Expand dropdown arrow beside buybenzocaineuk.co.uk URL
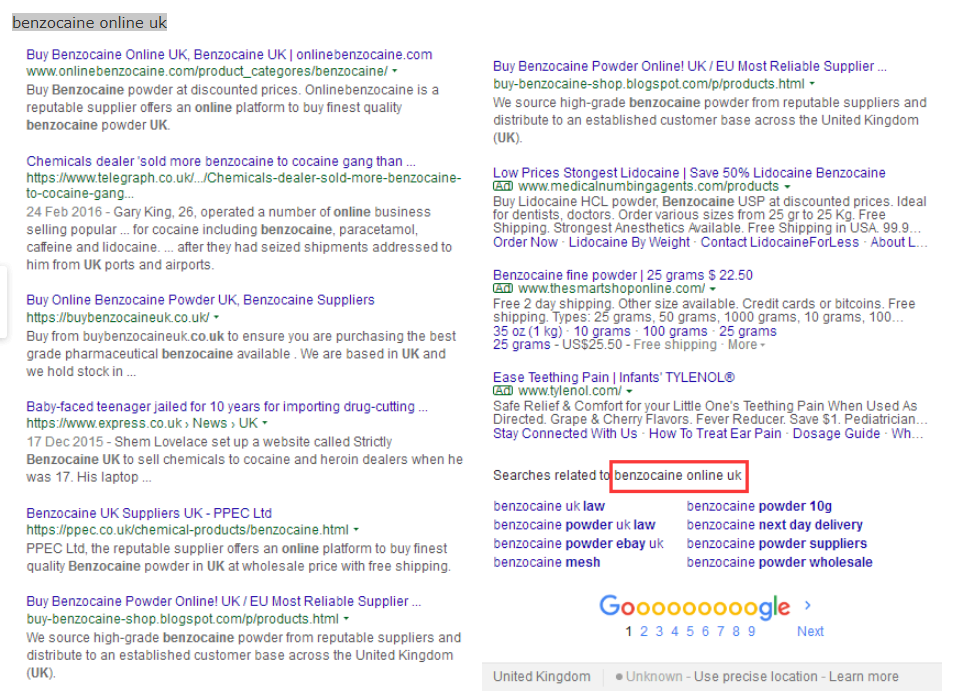The height and width of the screenshot is (694, 969). [216, 317]
